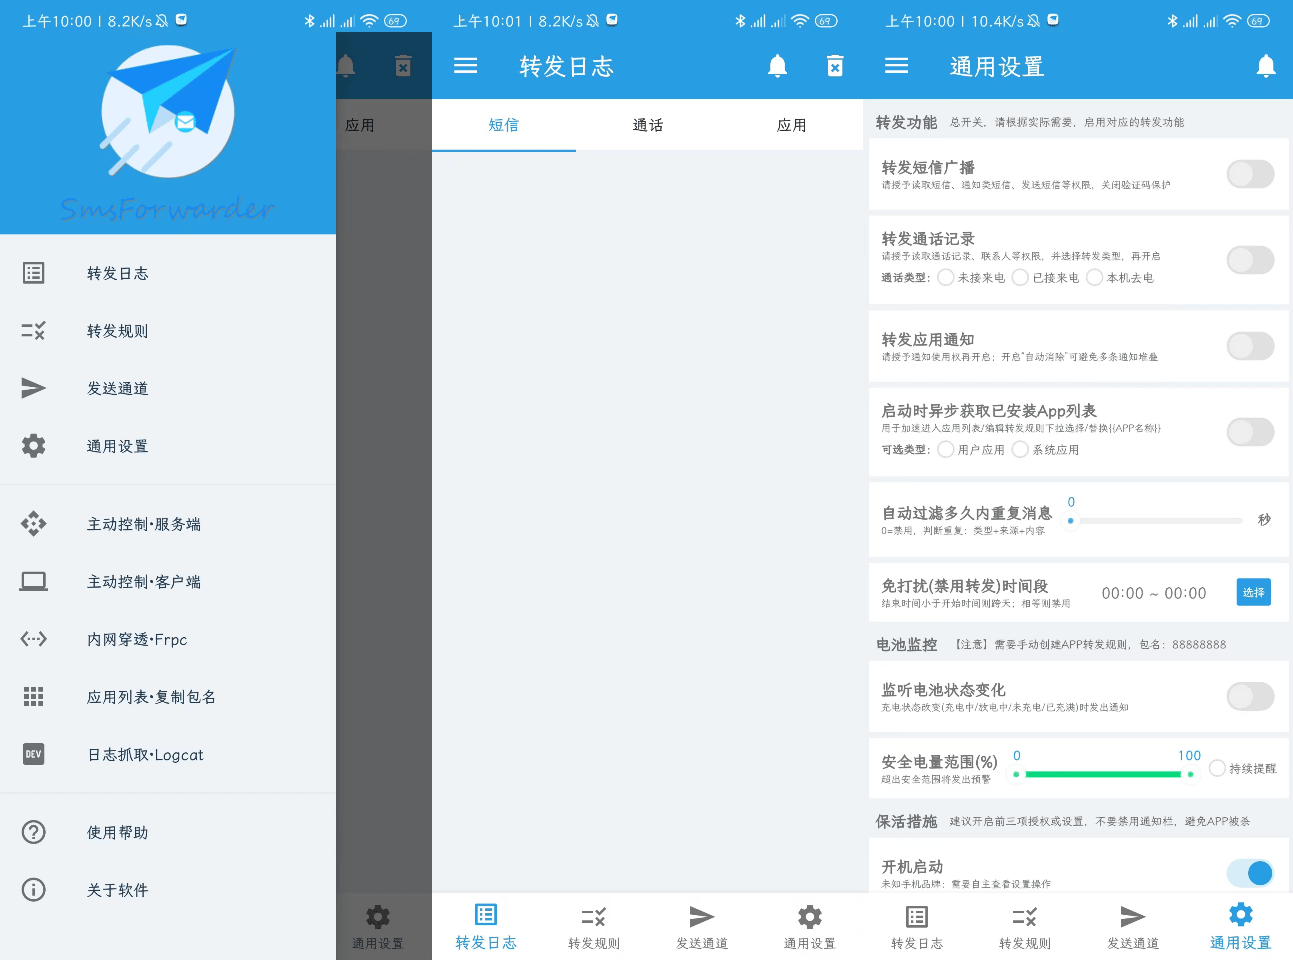Enable 监听电池状态变化 switch
Viewport: 1293px width, 960px height.
[x=1250, y=696]
